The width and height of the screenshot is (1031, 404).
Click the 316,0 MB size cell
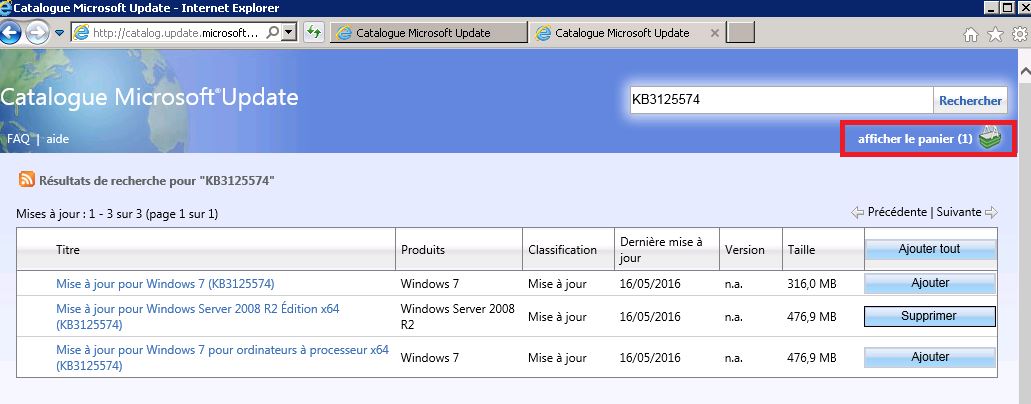(811, 284)
